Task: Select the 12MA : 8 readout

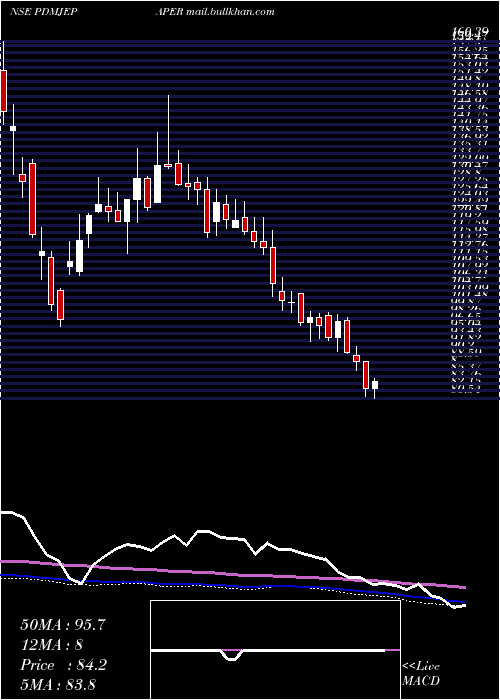Action: [x=52, y=645]
